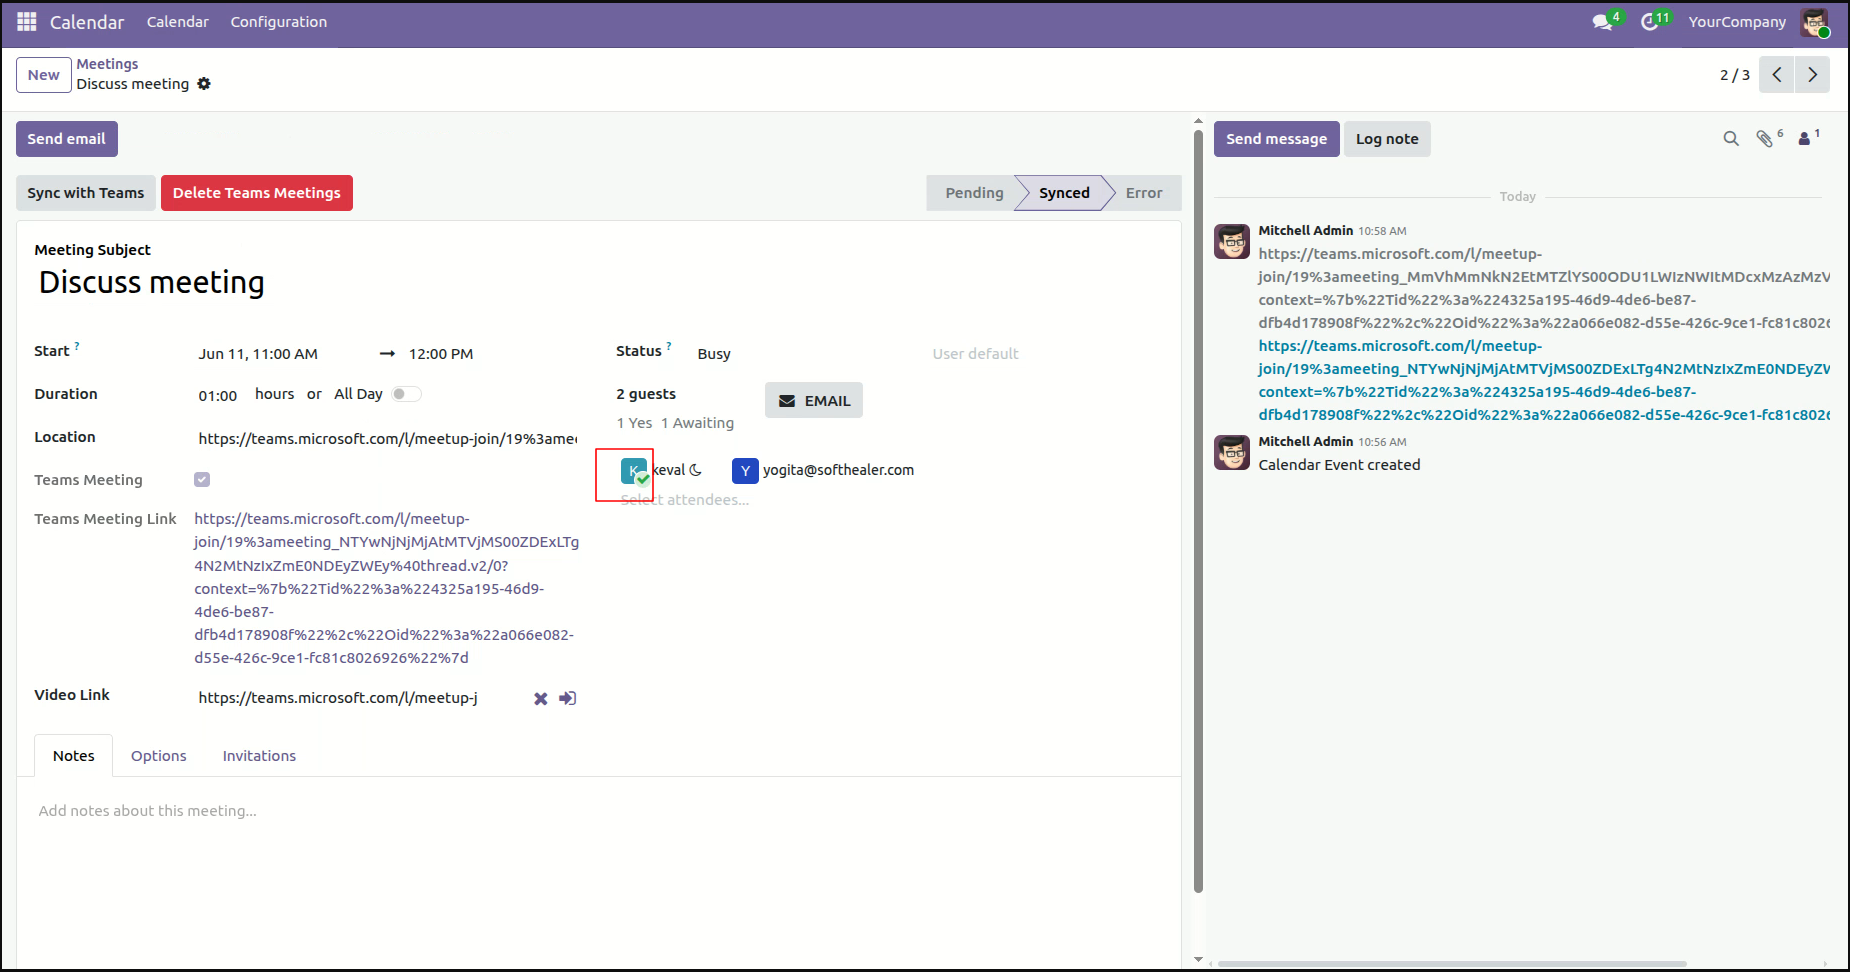Viewport: 1850px width, 972px height.
Task: Click the Calendar Event created message
Action: (1339, 465)
